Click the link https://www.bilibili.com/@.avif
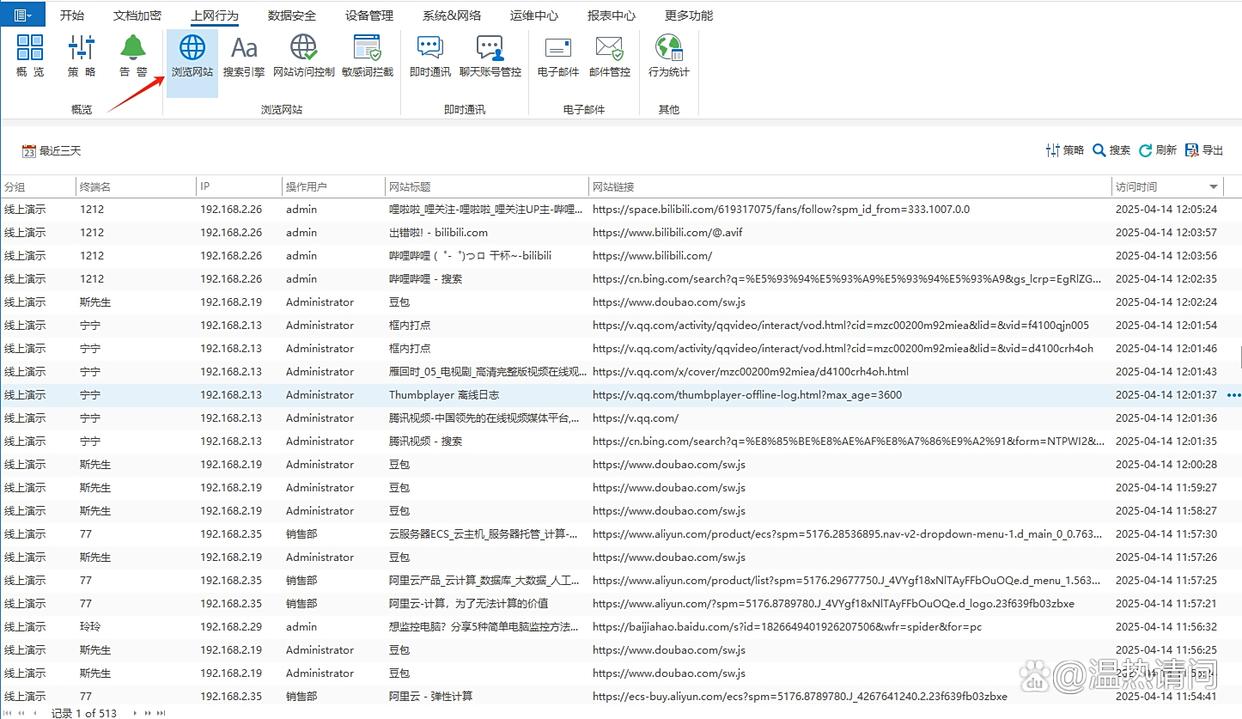The width and height of the screenshot is (1242, 719). pos(667,233)
